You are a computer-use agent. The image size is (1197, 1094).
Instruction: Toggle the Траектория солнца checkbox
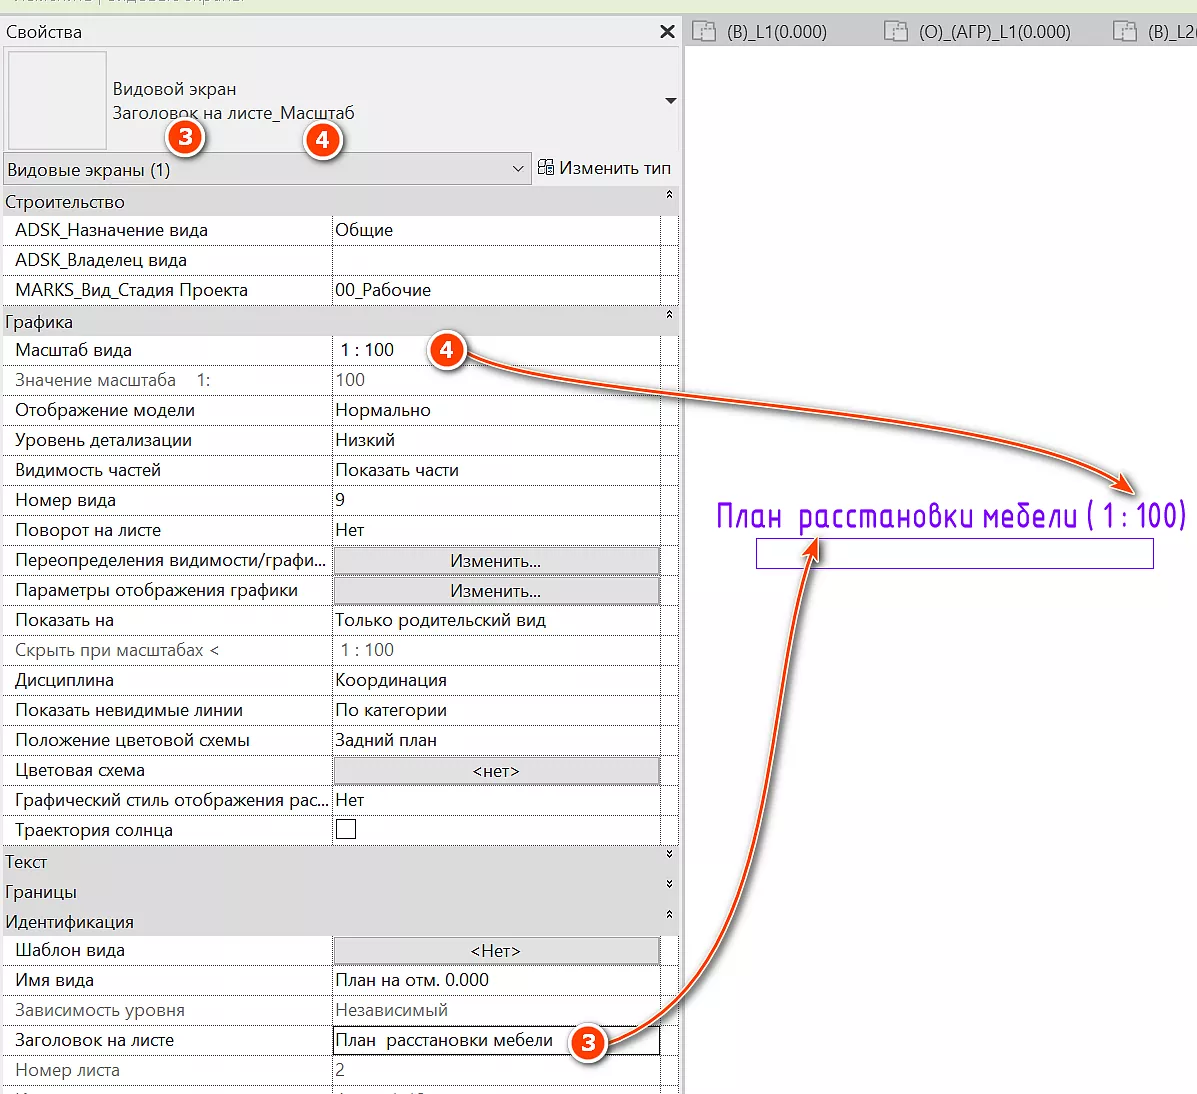coord(346,829)
